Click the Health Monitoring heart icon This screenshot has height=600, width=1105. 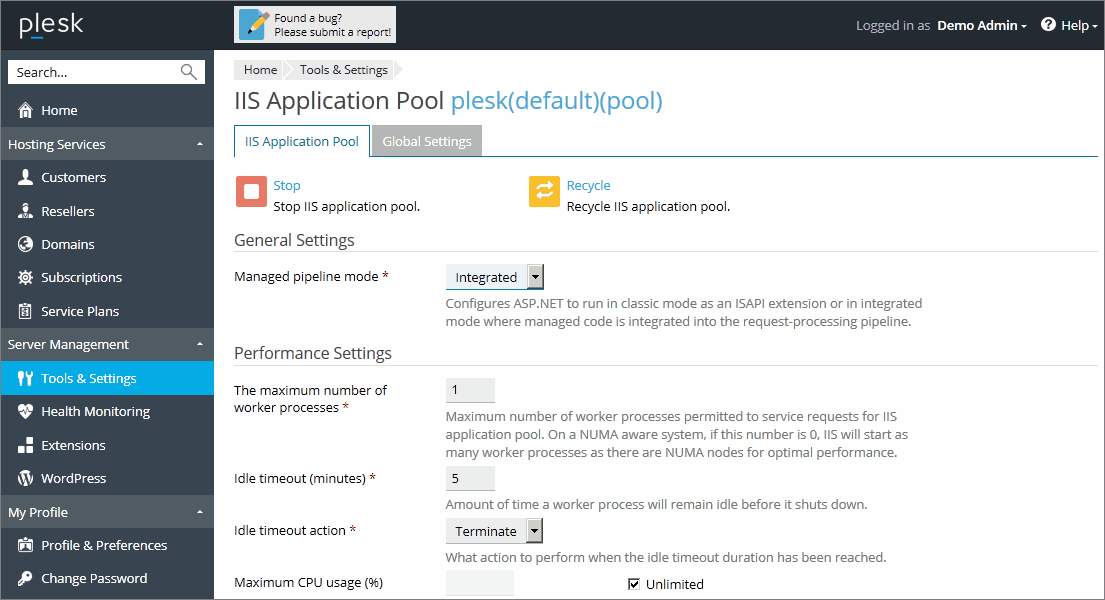point(26,412)
